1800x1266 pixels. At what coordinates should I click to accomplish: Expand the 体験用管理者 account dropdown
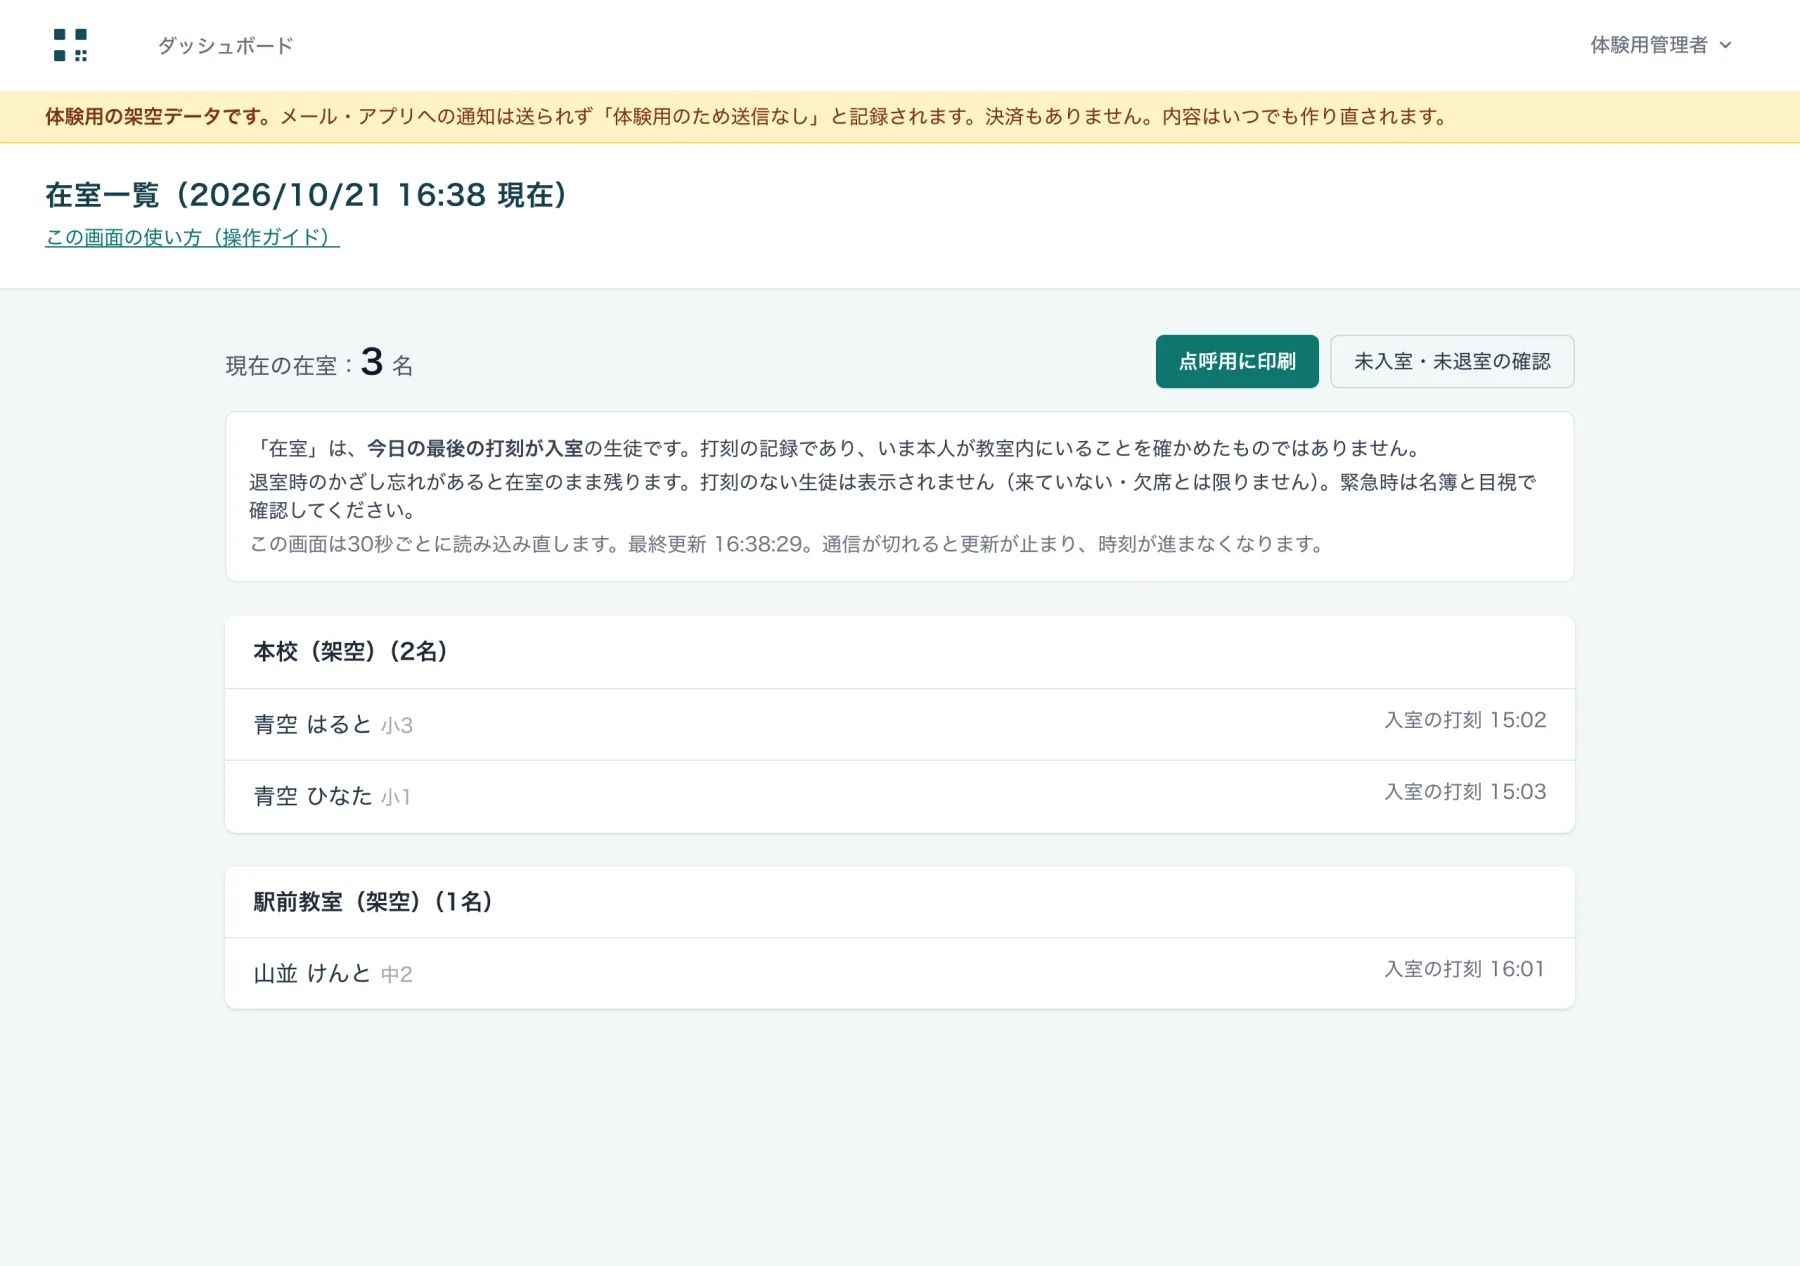tap(1660, 45)
